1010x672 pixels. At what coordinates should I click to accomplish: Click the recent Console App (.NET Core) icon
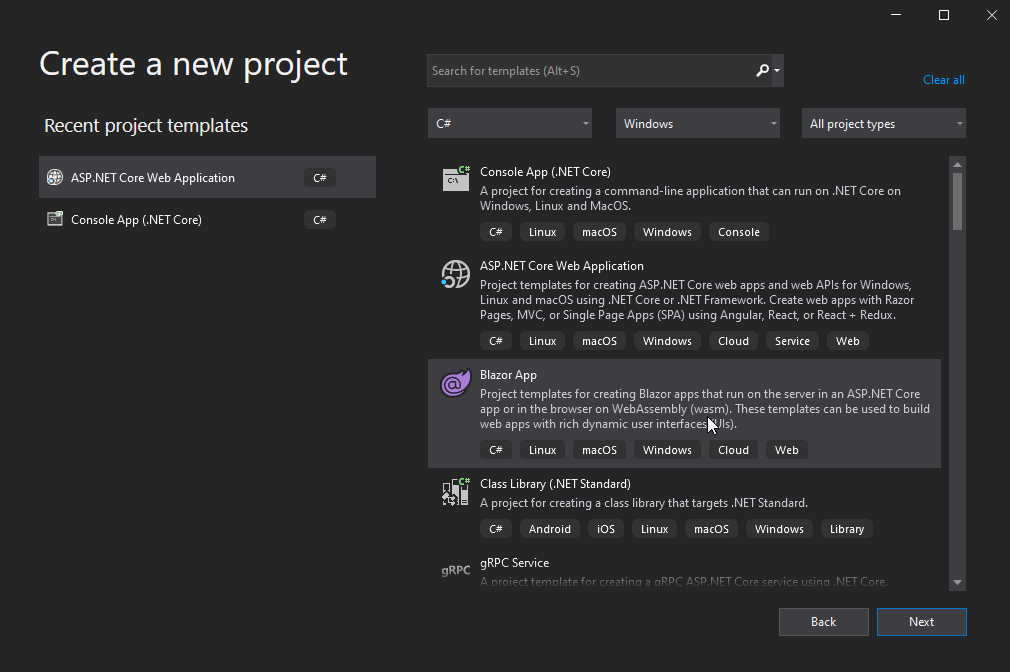click(x=55, y=219)
